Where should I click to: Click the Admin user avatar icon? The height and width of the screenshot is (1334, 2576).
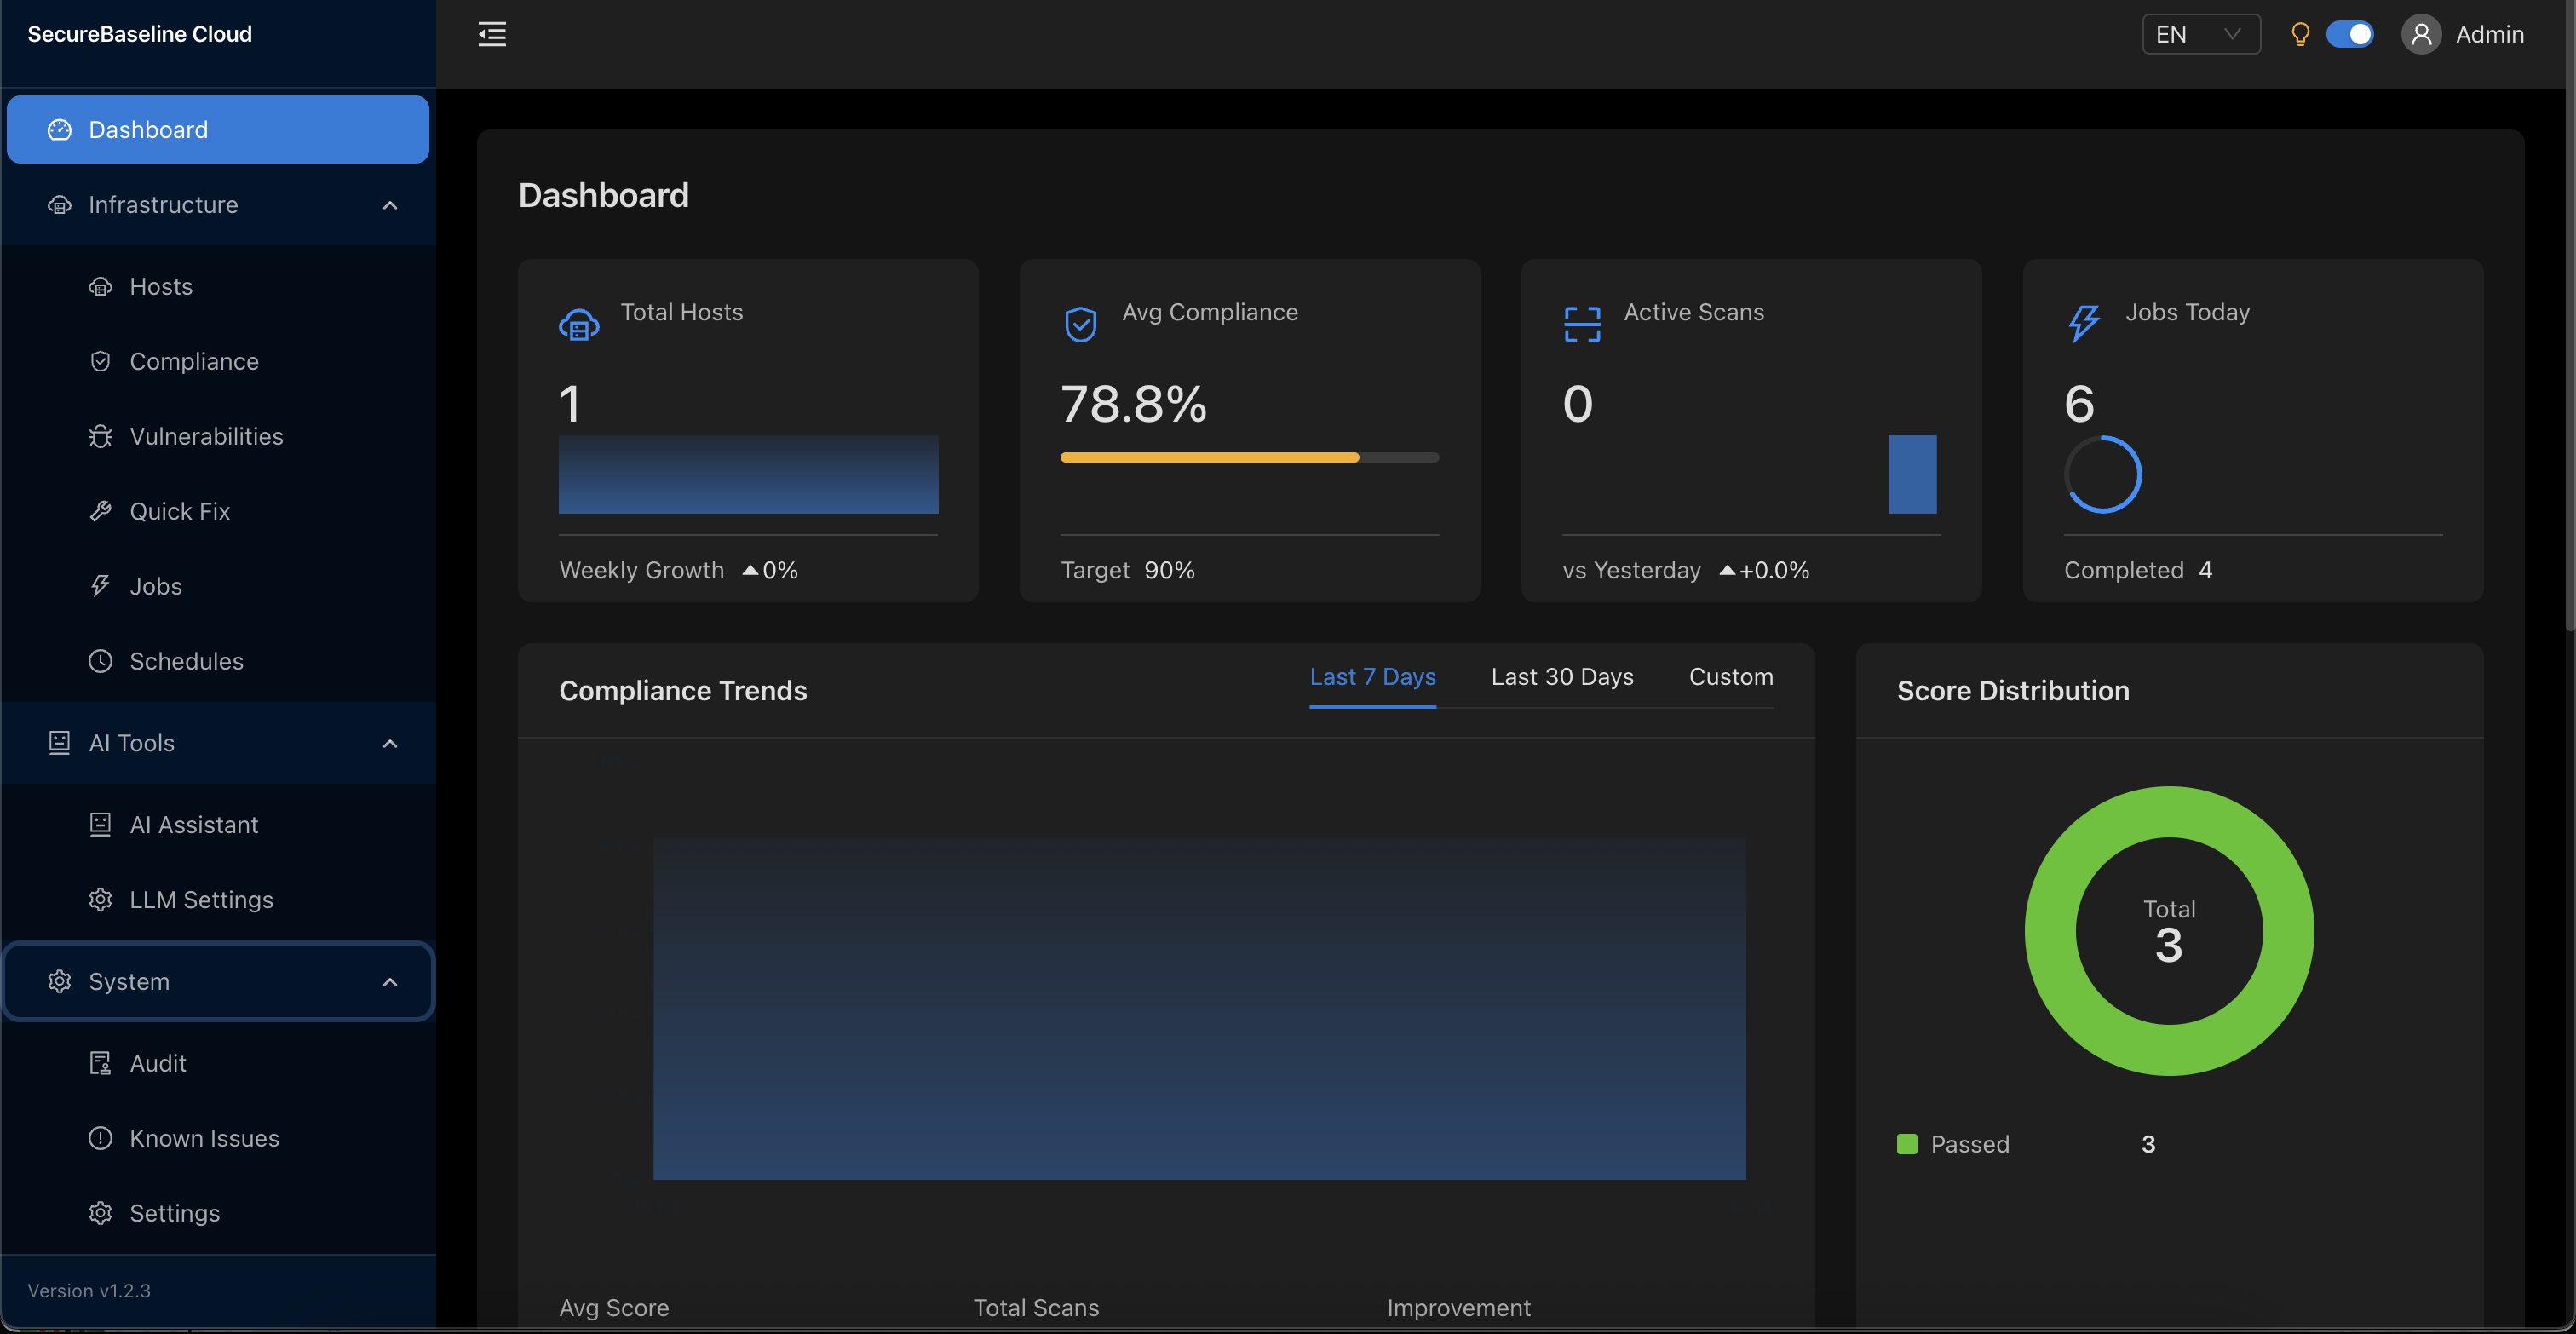click(x=2421, y=35)
